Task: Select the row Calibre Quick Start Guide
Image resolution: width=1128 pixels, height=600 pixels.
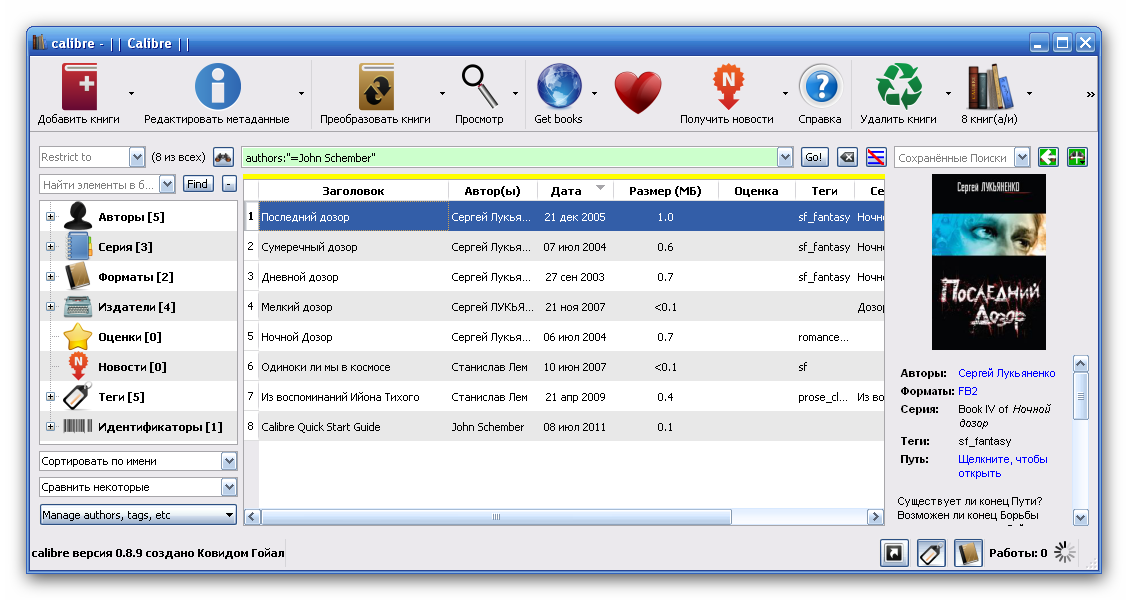Action: (x=564, y=427)
